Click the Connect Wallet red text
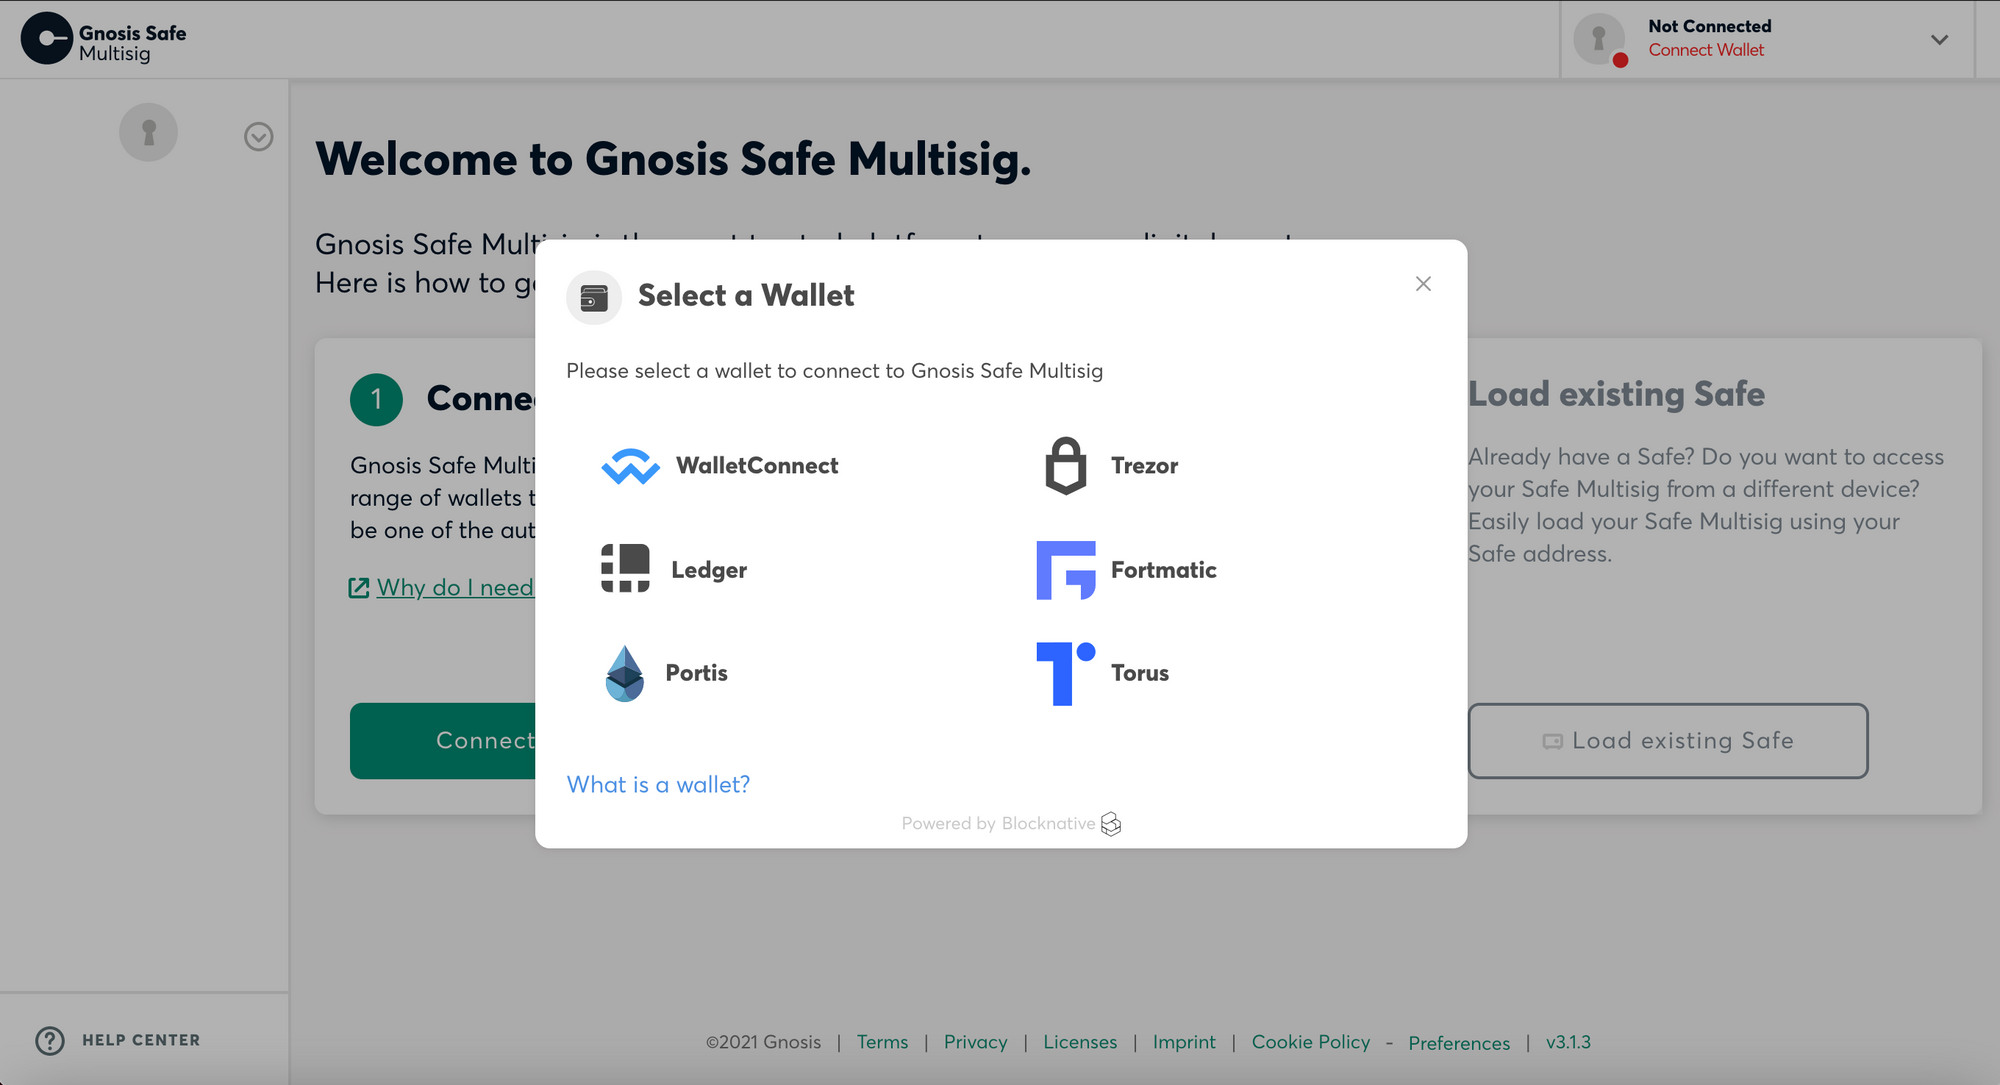 1706,50
